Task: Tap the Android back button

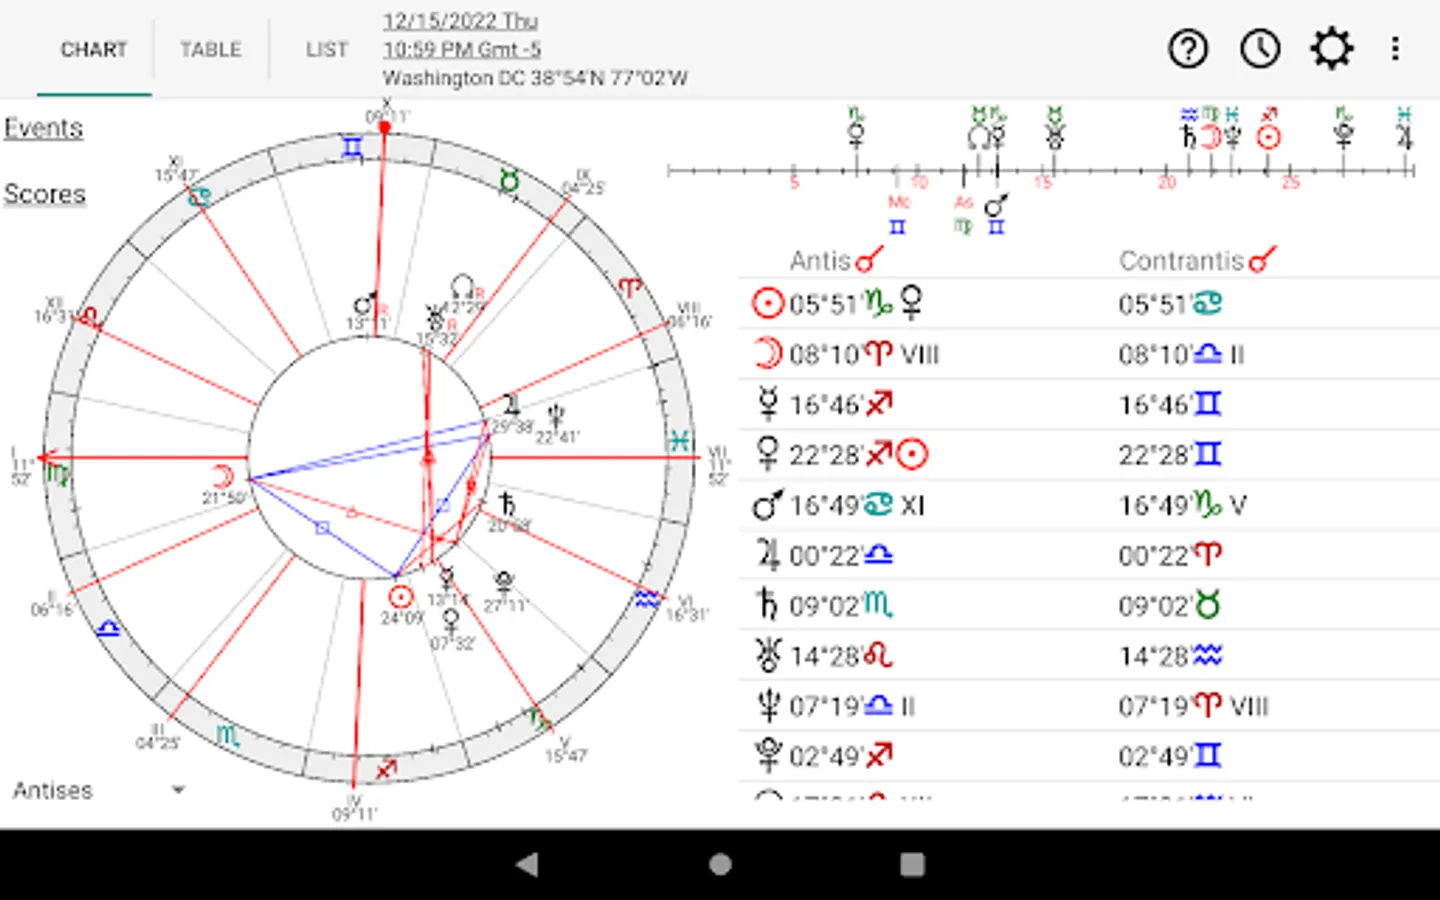Action: (x=527, y=864)
